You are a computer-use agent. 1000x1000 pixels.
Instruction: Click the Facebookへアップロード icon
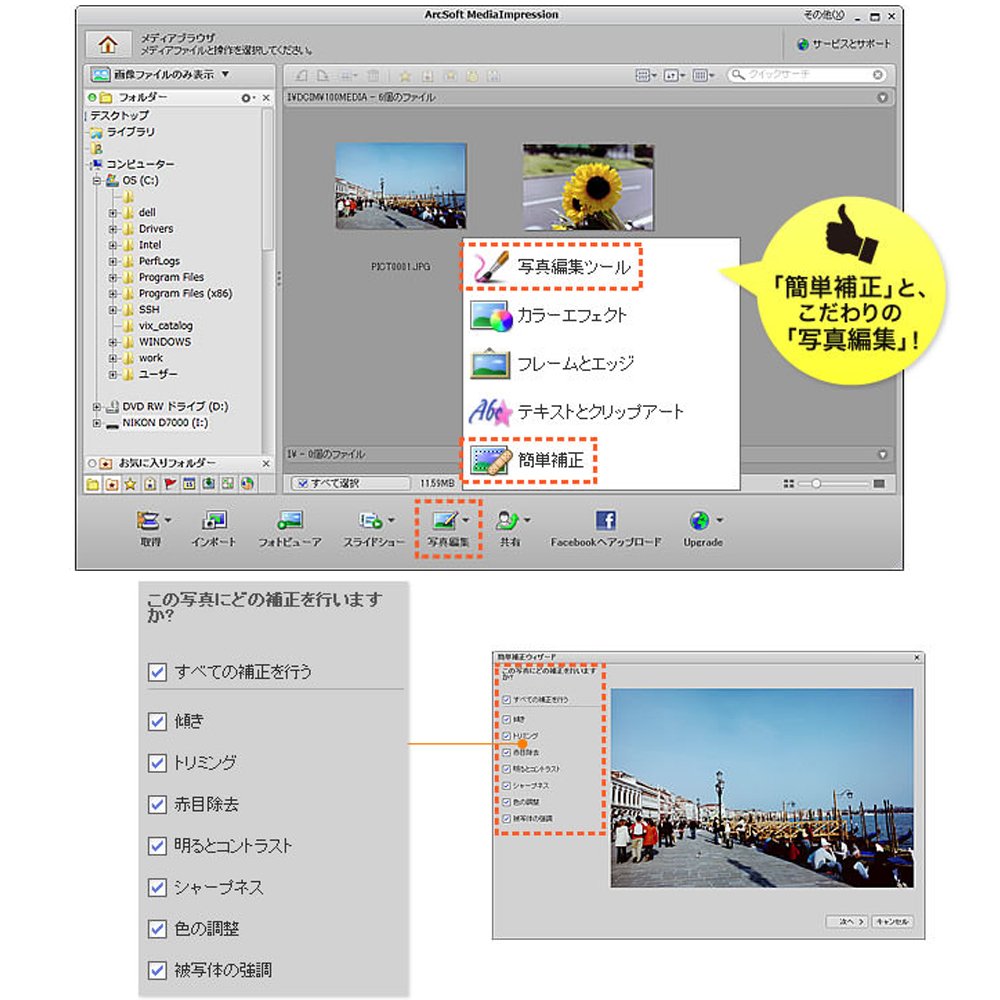point(605,521)
